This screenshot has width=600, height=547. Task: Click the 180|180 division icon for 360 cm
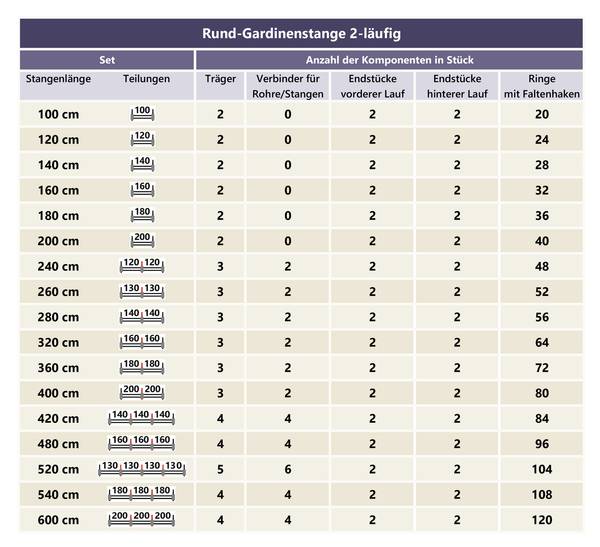[142, 367]
